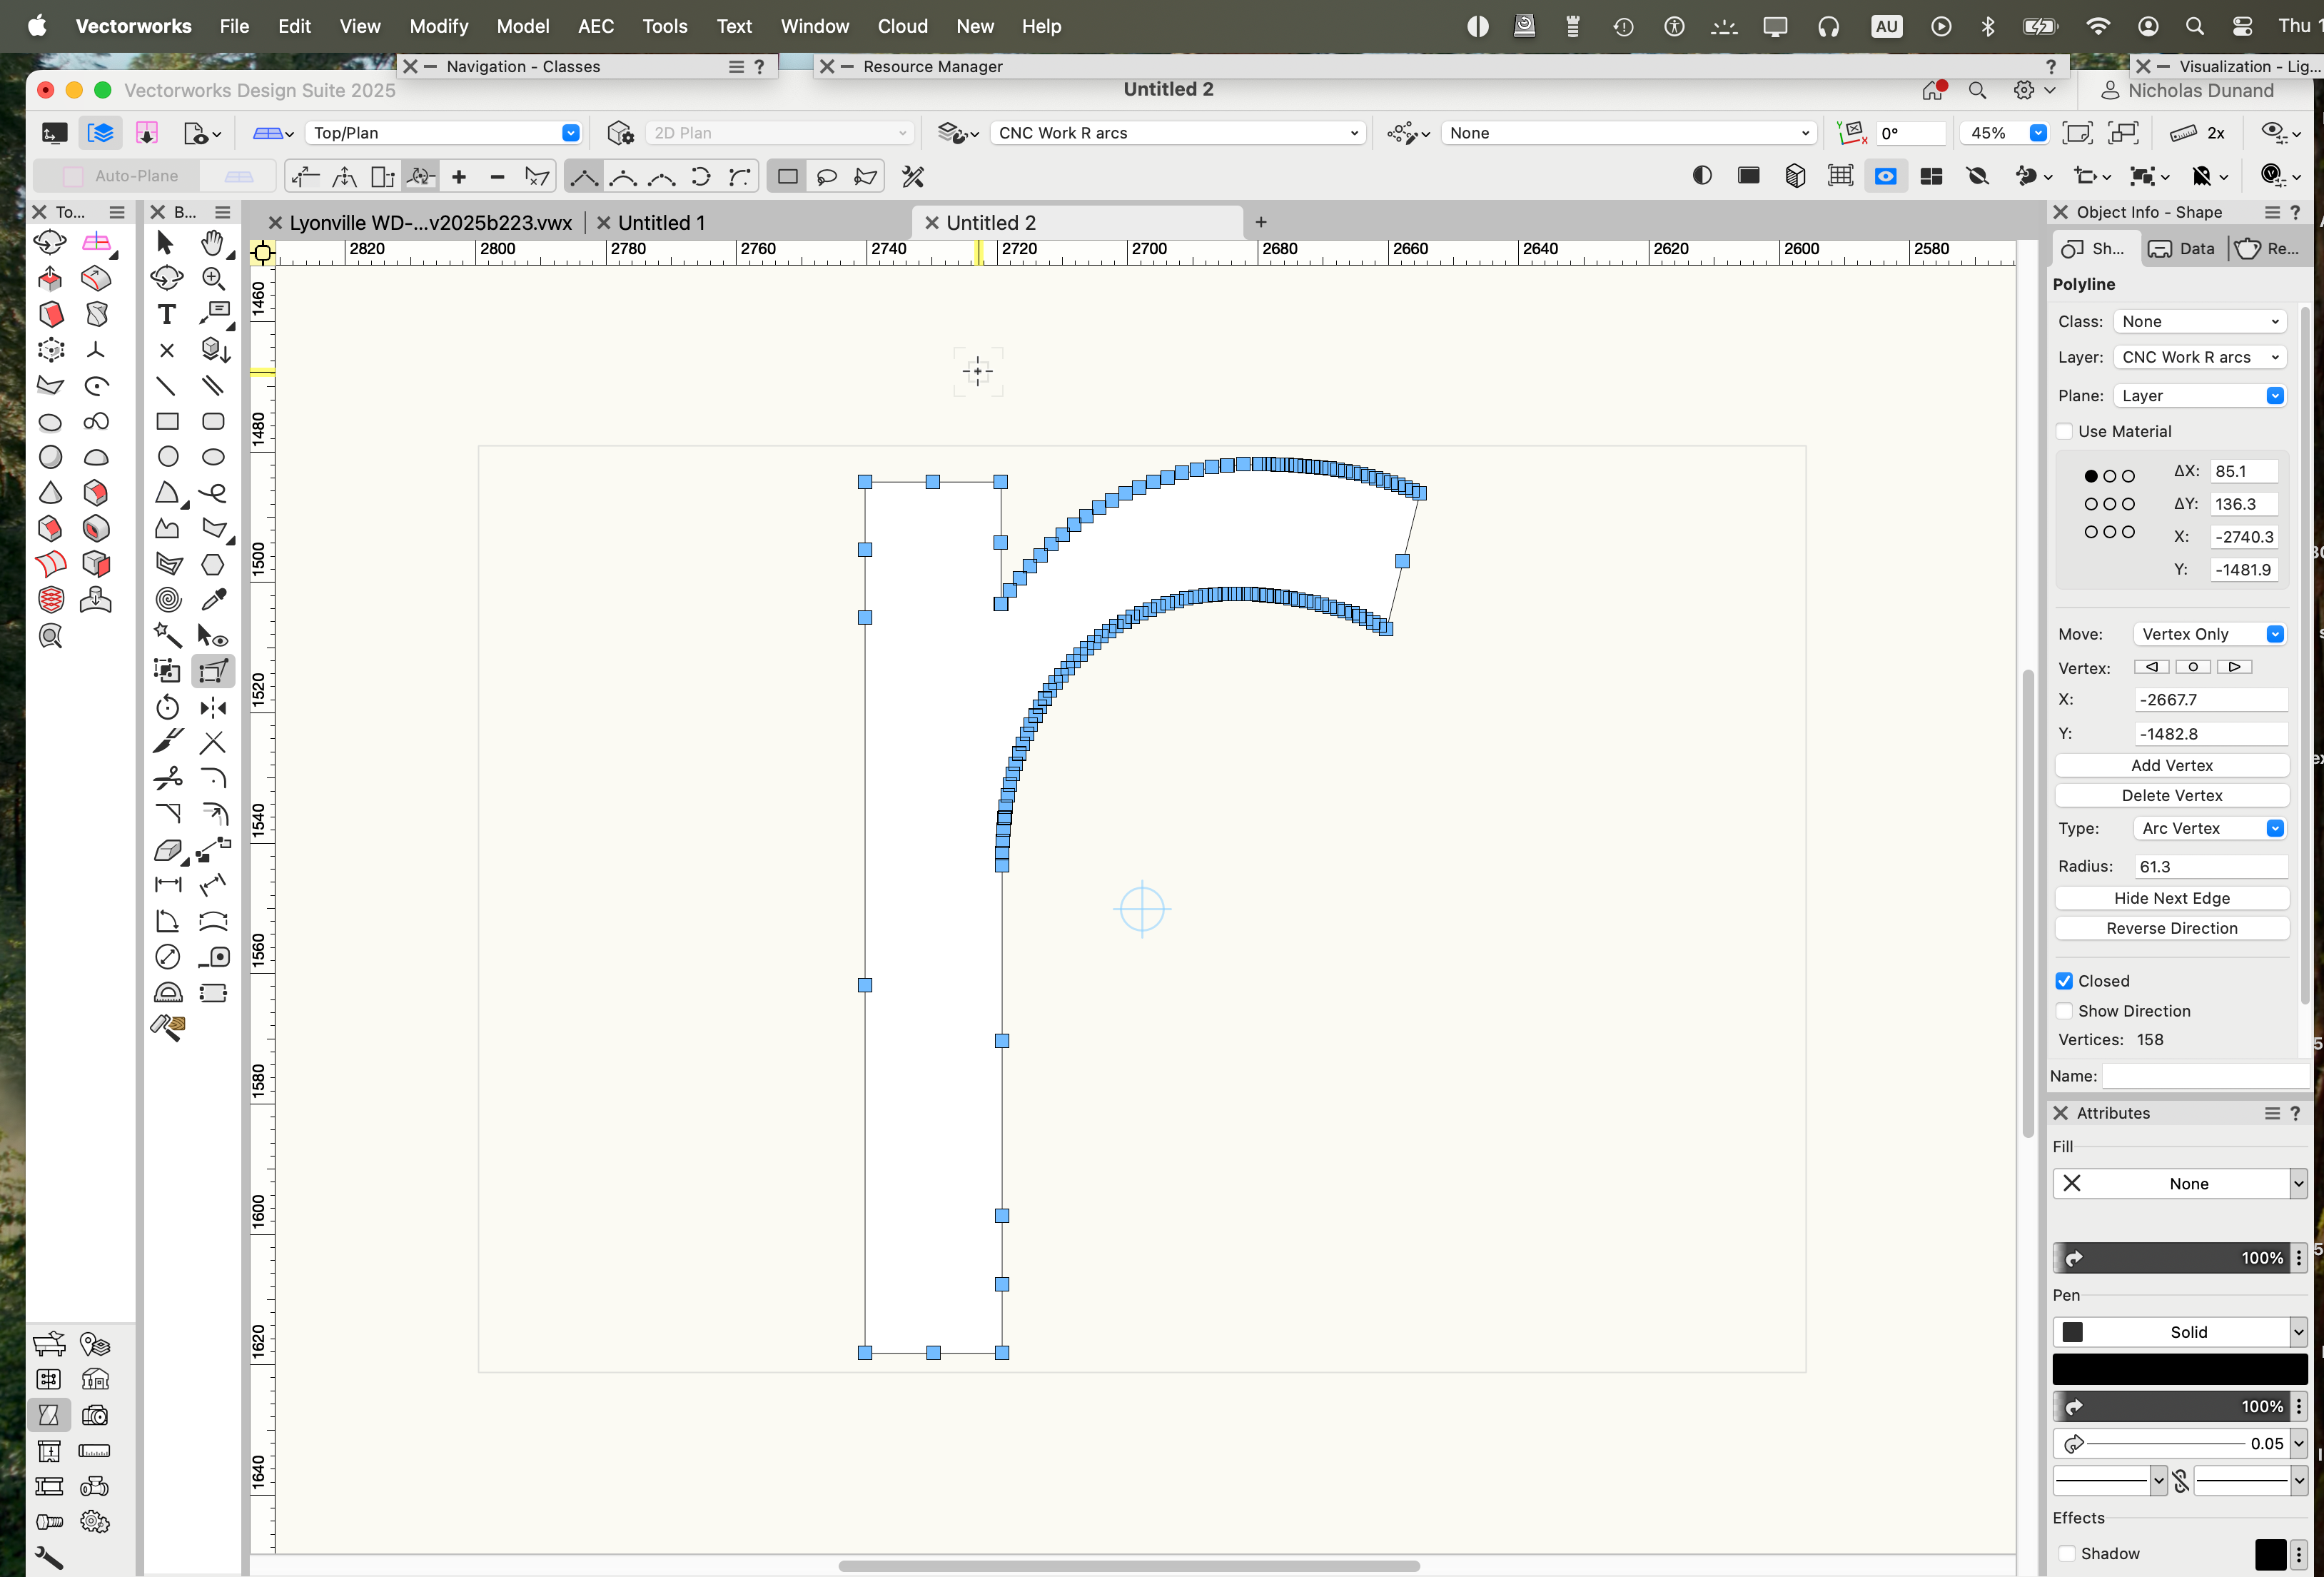2324x1577 pixels.
Task: Select the Circle tool
Action: tap(167, 457)
